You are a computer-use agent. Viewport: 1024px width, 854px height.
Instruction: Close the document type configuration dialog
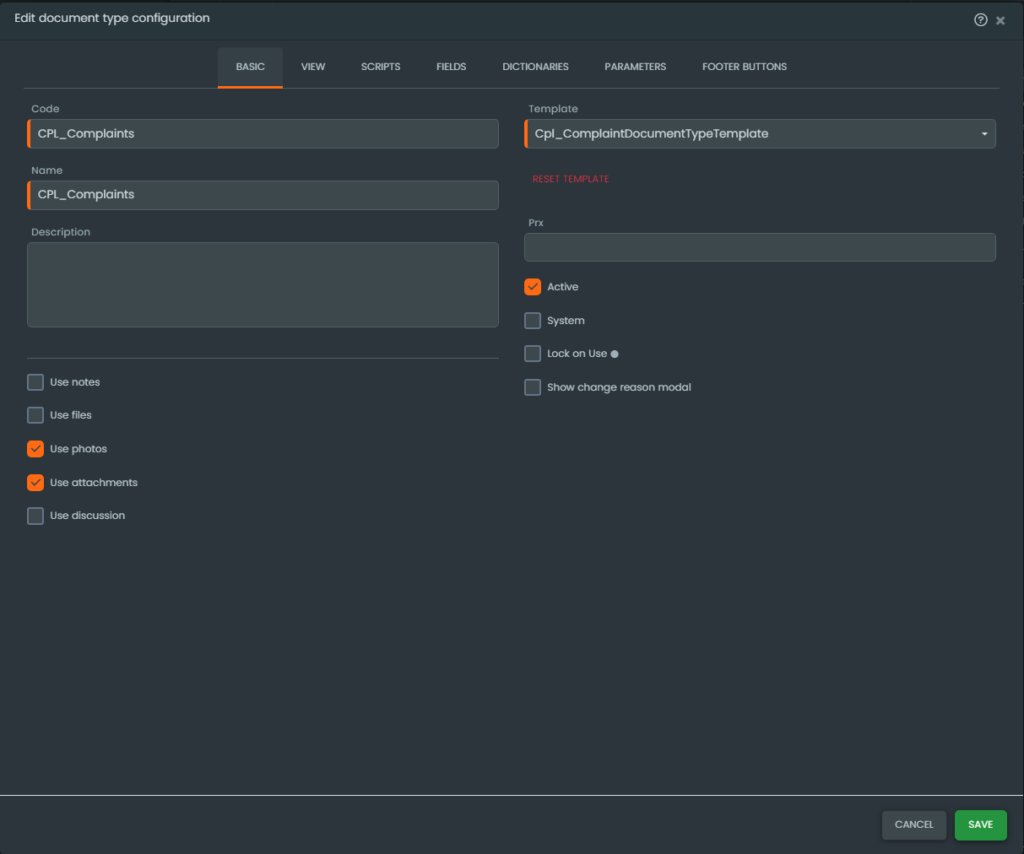pyautogui.click(x=1000, y=20)
